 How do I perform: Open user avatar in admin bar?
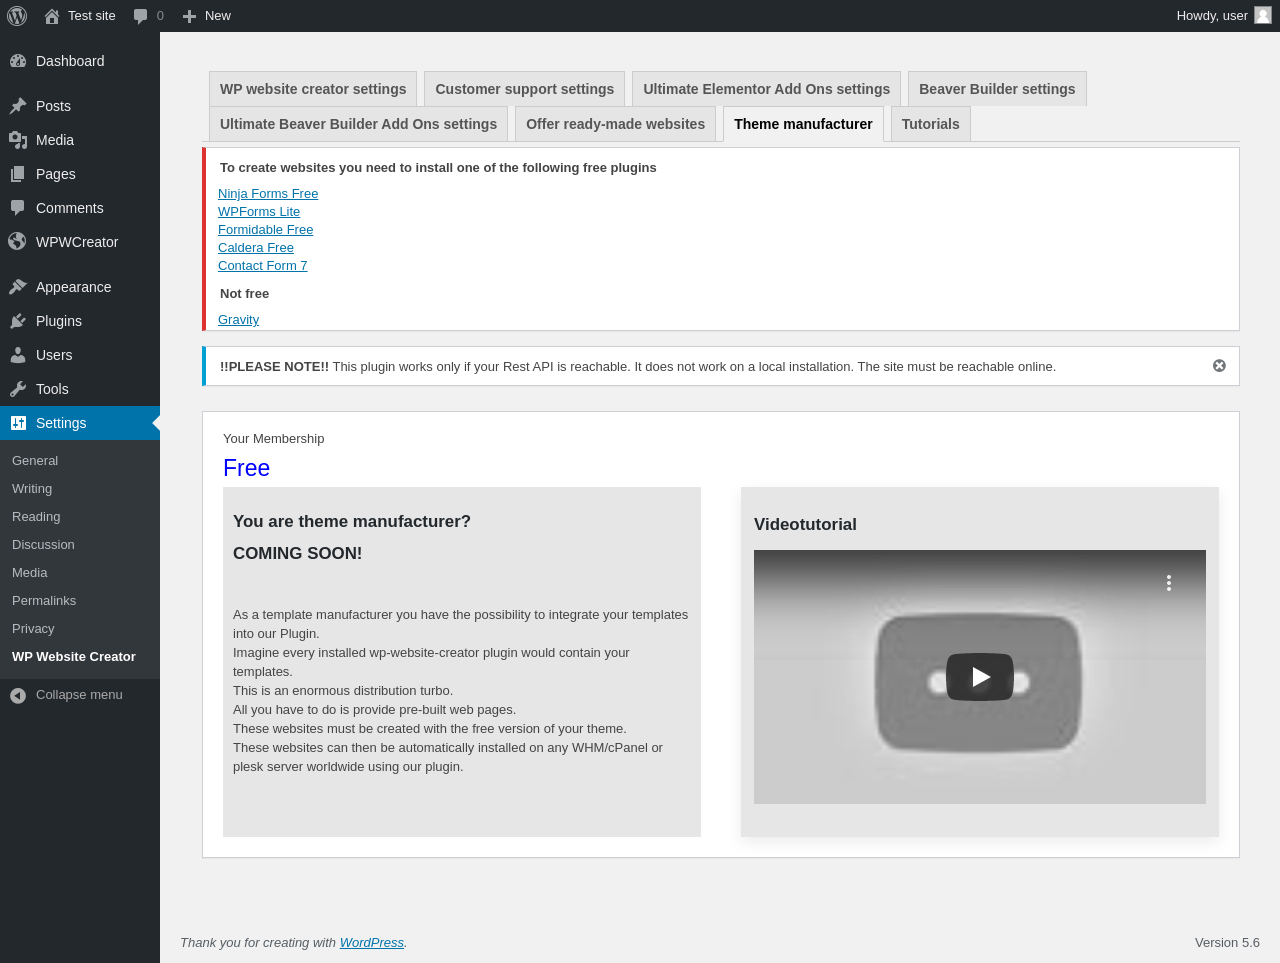[x=1263, y=15]
